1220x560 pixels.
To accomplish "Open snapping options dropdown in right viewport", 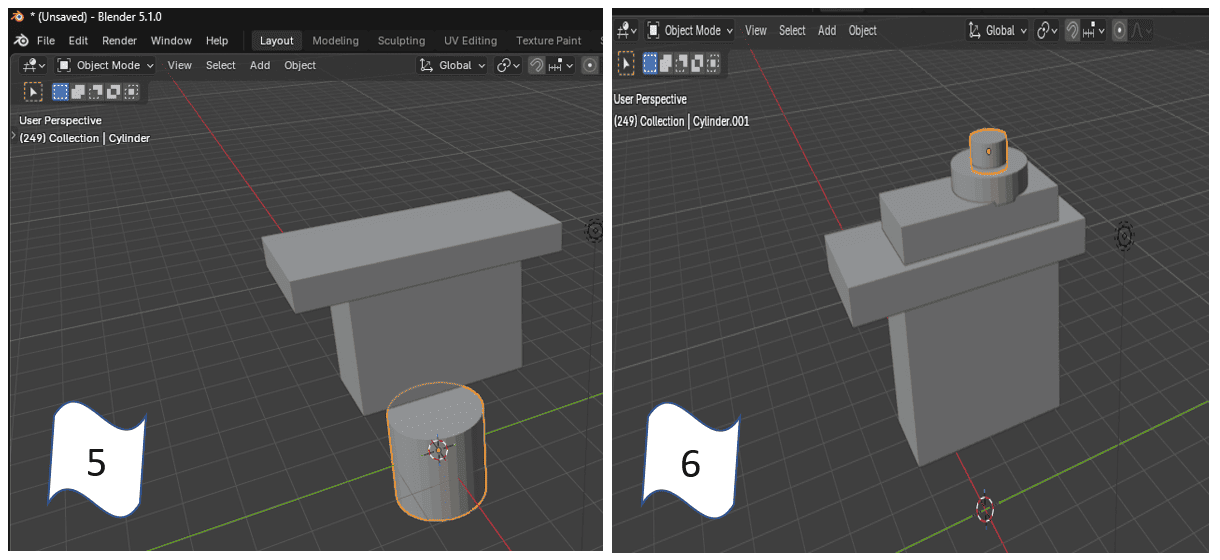I will pos(1094,30).
